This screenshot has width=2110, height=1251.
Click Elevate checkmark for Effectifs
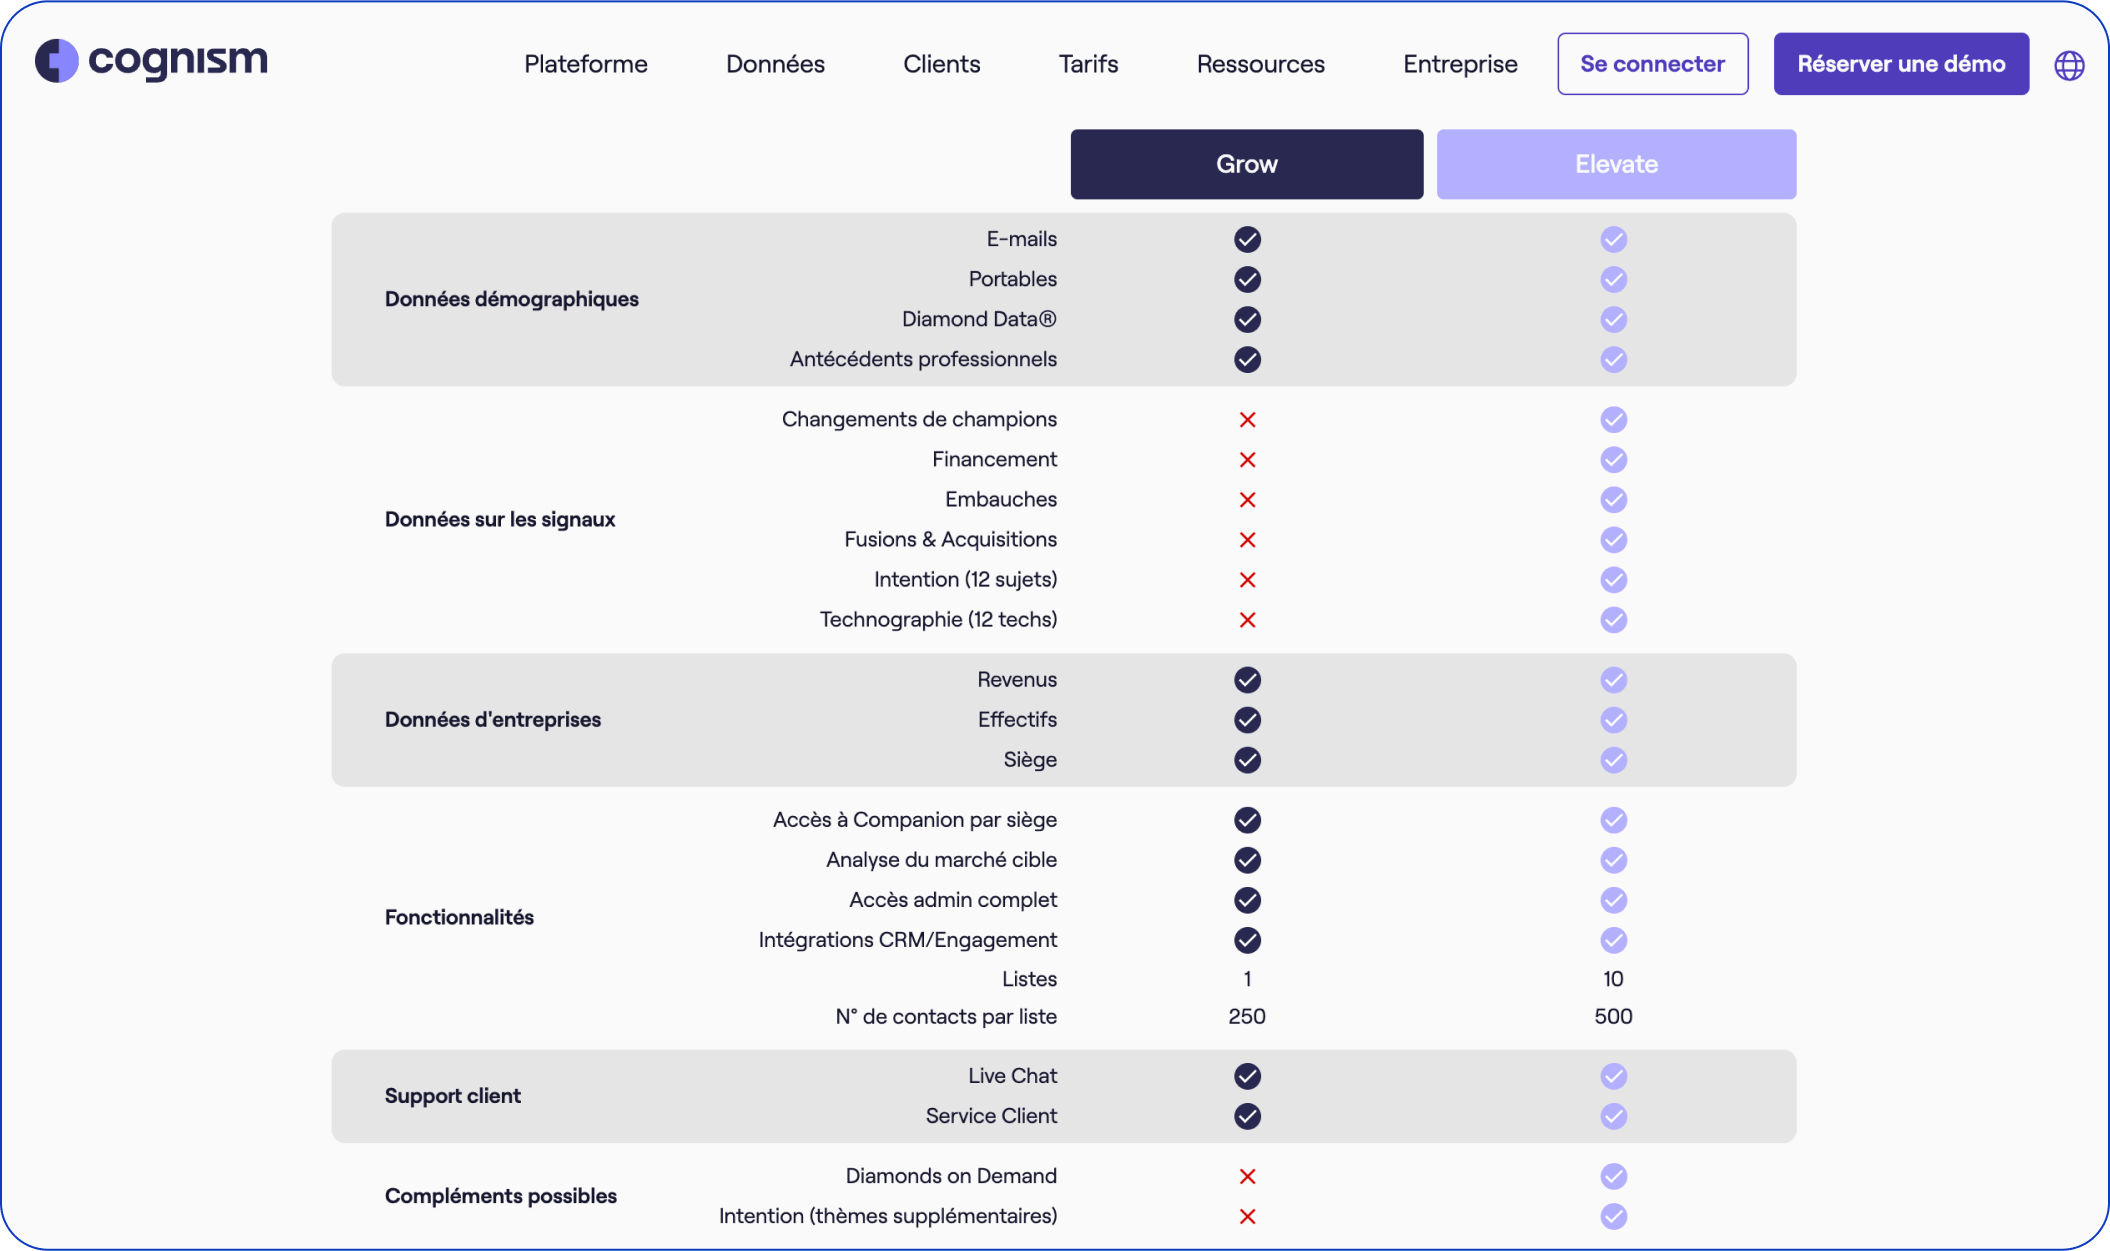tap(1613, 720)
